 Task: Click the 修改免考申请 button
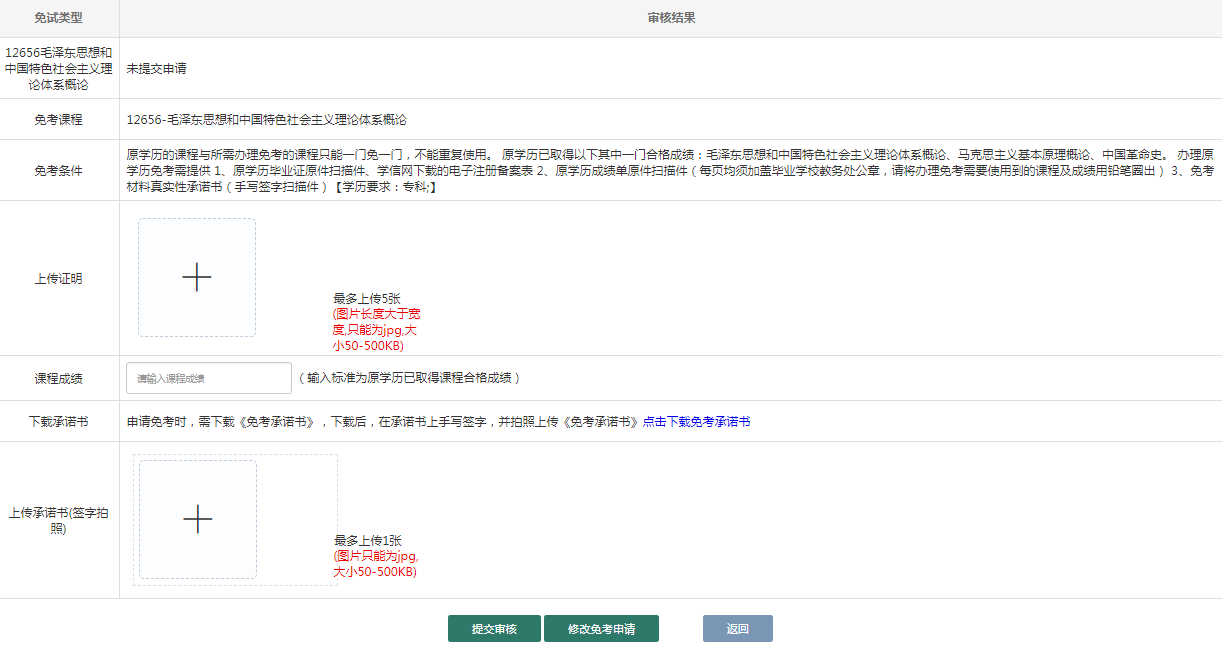point(601,629)
